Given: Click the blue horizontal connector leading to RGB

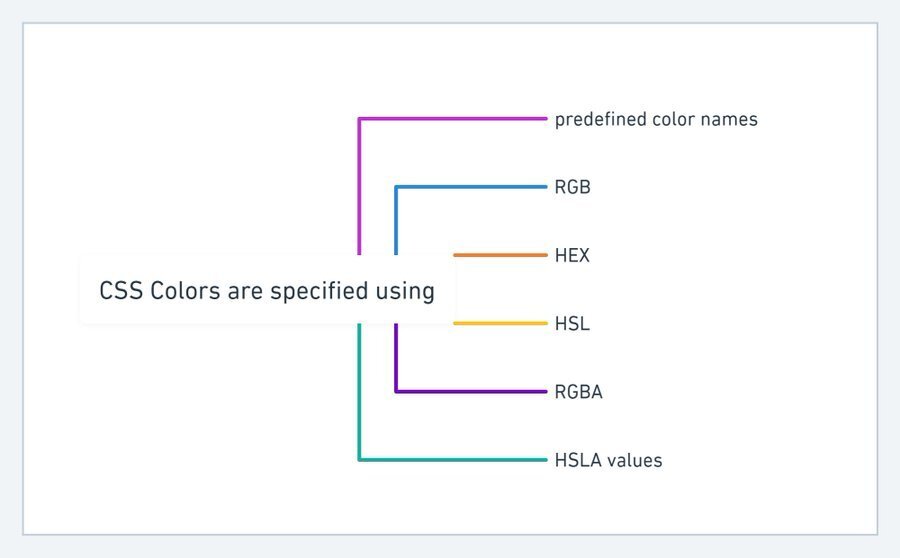Looking at the screenshot, I should pos(471,187).
